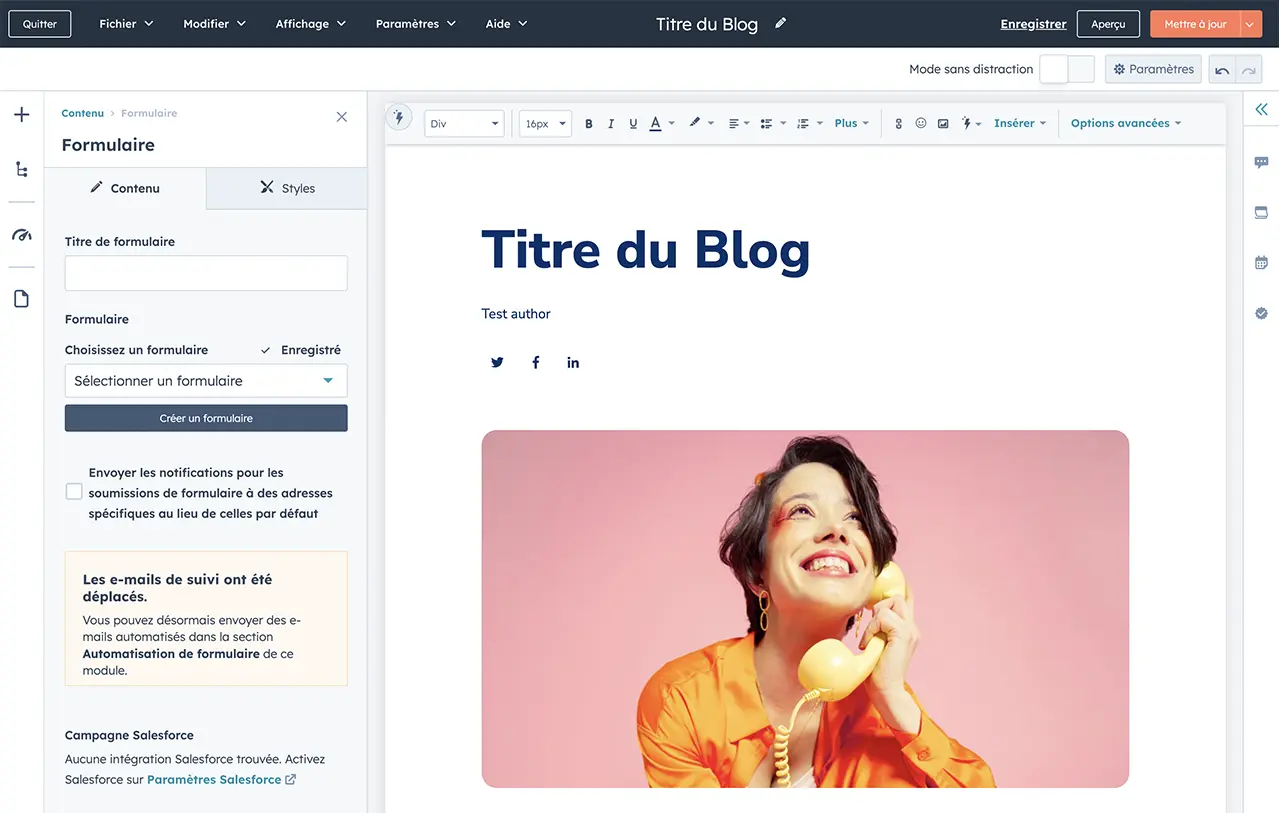This screenshot has height=813, width=1280.
Task: Click the insert image toolbar icon
Action: pyautogui.click(x=943, y=124)
